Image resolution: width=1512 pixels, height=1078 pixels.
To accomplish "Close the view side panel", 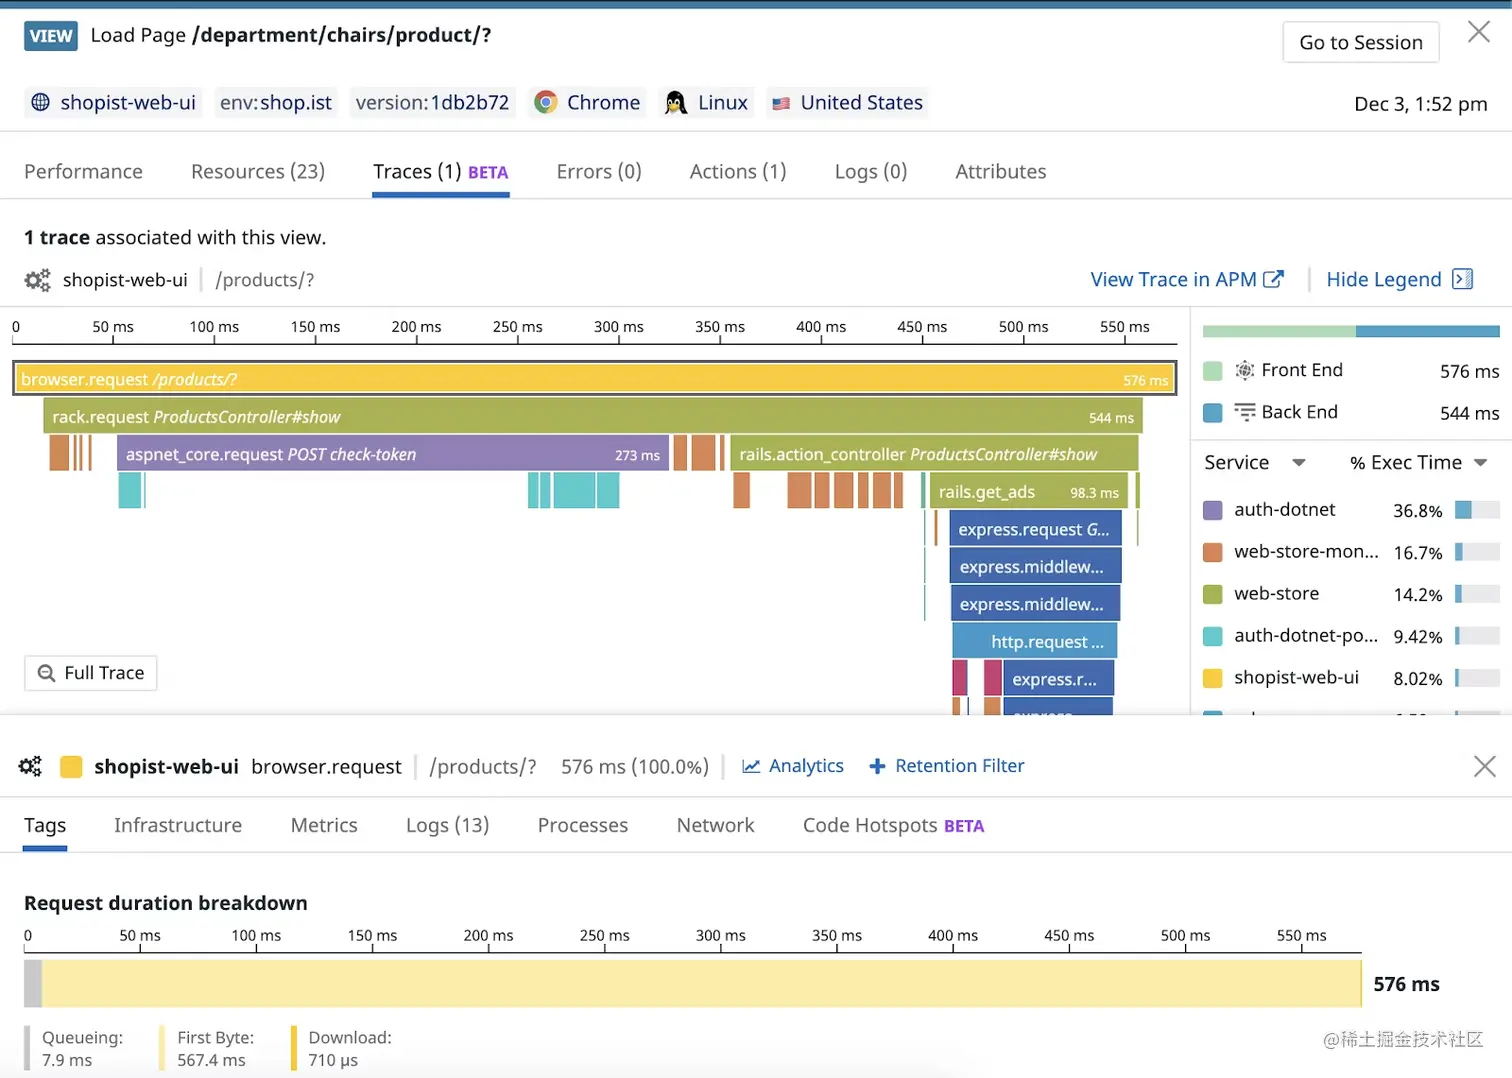I will point(1478,32).
